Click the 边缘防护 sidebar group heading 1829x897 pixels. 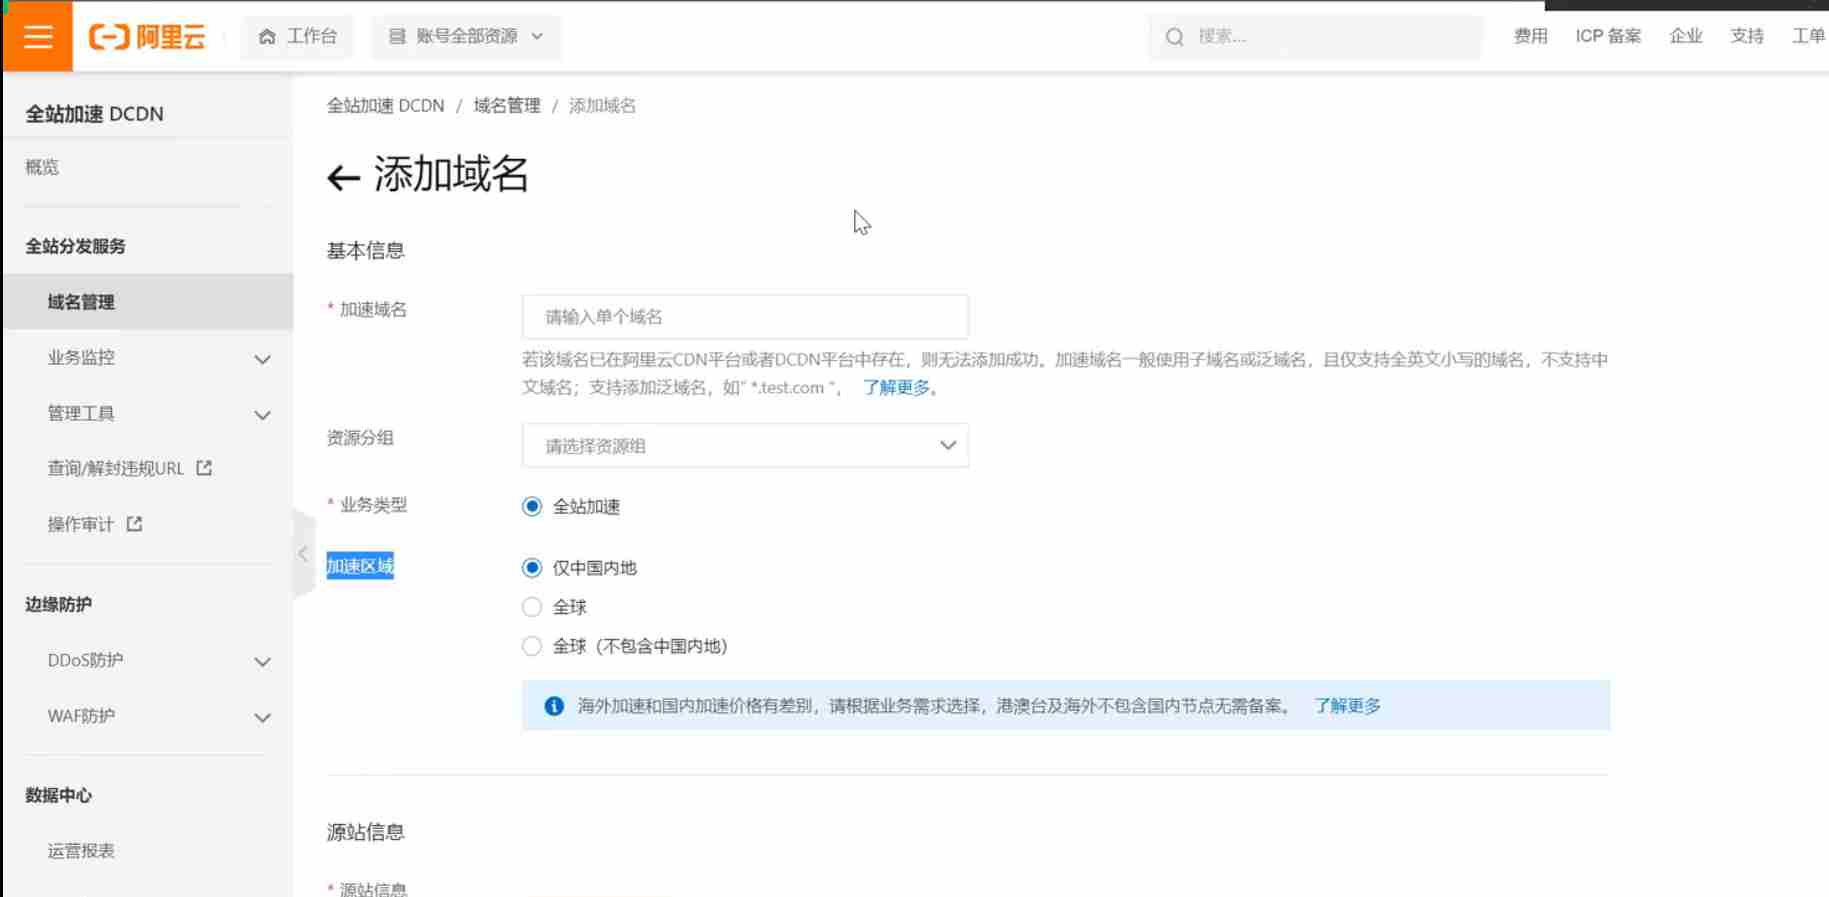point(58,604)
